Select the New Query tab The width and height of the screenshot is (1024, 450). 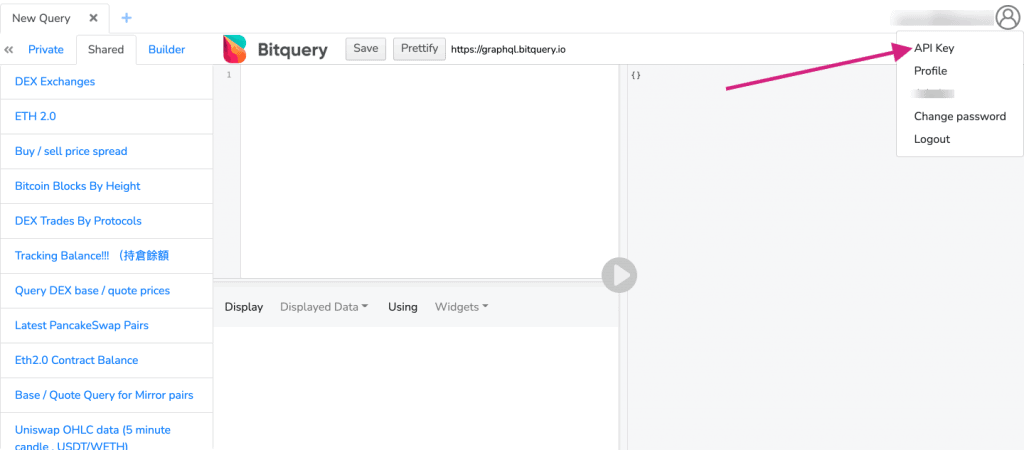(41, 18)
